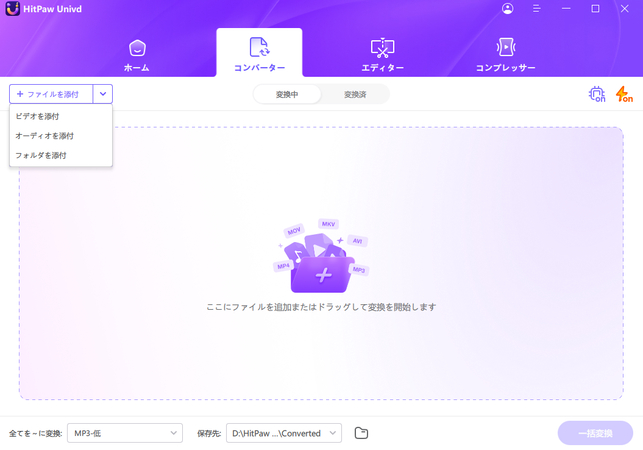This screenshot has width=643, height=450.
Task: Click the HitPaw Univd logo icon
Action: [12, 9]
